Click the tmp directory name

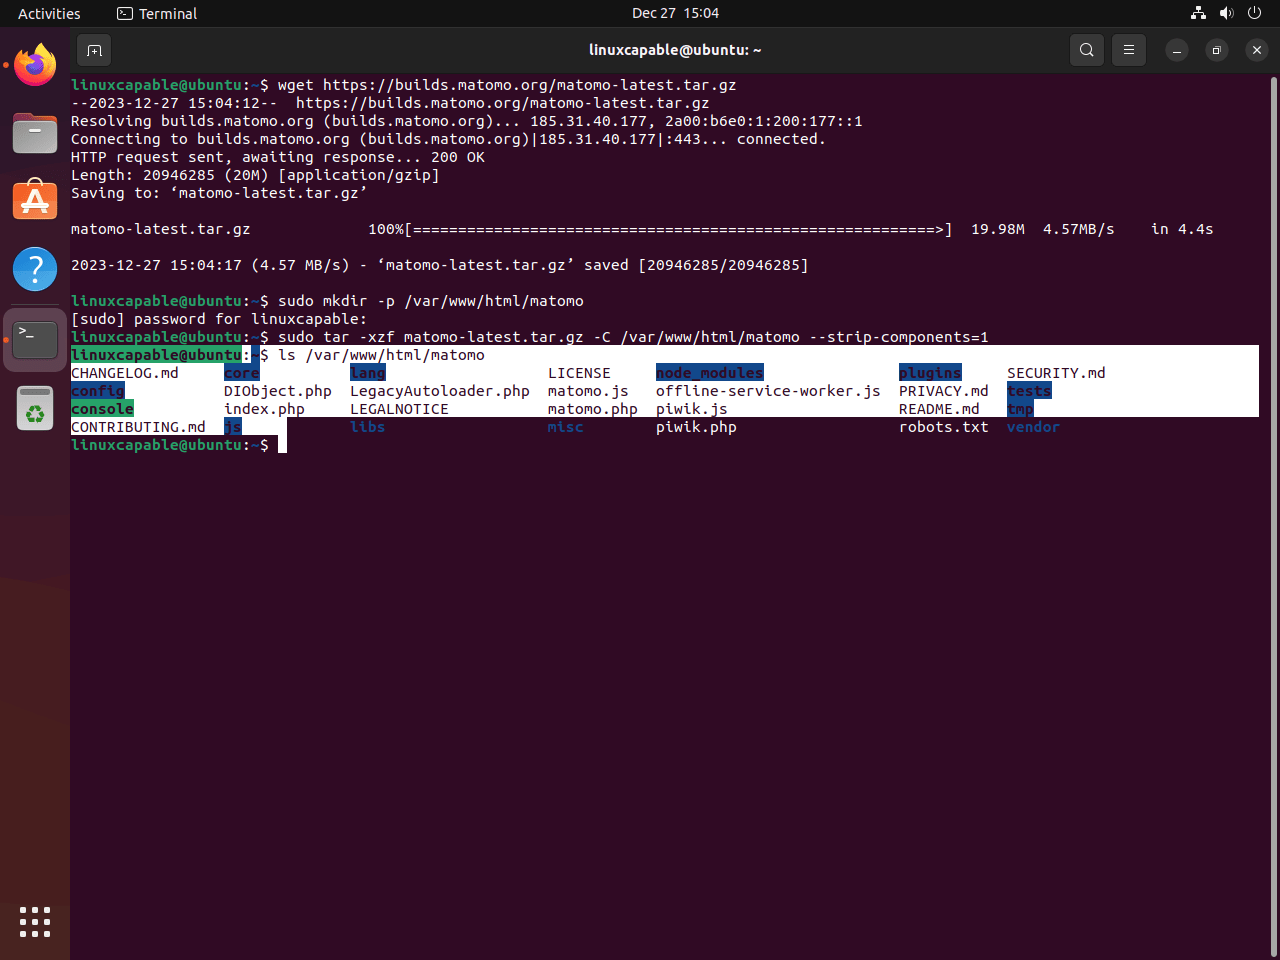pos(1020,409)
